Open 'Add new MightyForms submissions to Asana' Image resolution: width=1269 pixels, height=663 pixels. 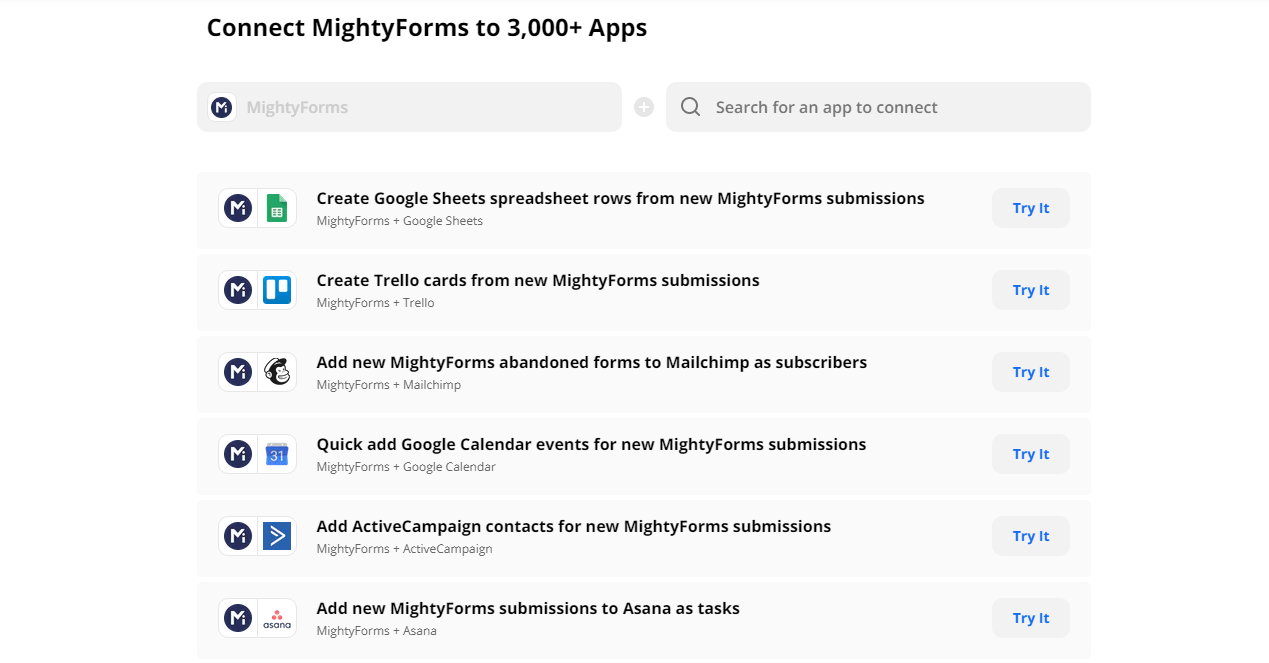[528, 608]
